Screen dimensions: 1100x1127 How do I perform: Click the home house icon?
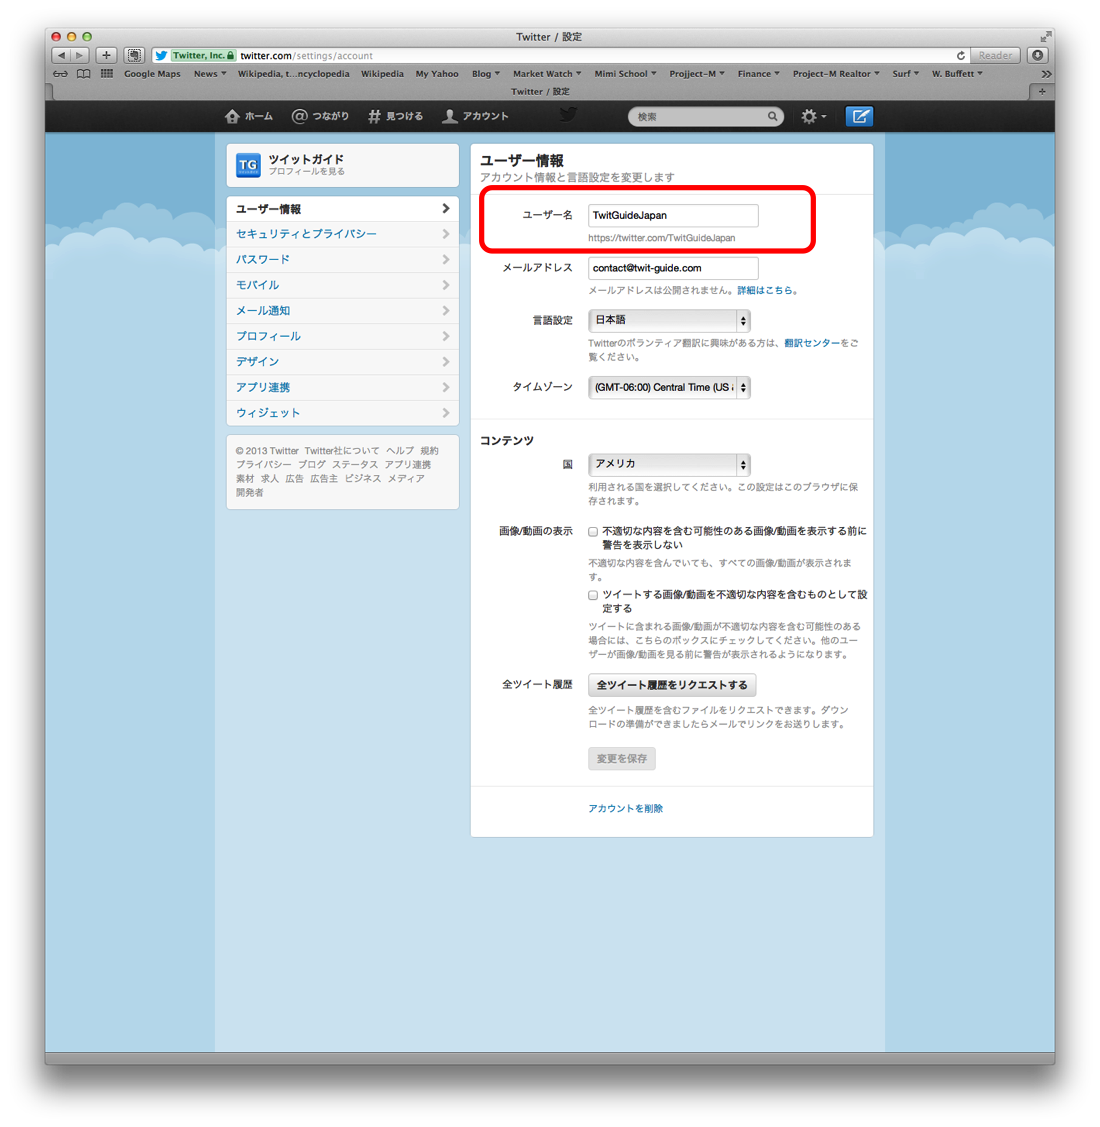tap(232, 116)
